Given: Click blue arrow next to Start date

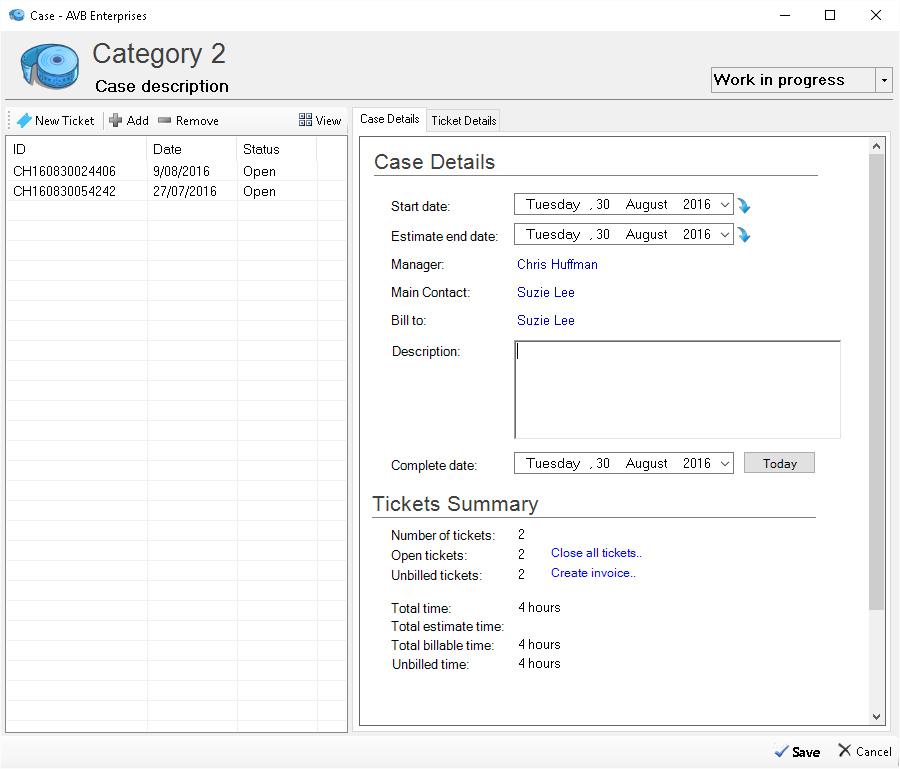Looking at the screenshot, I should pyautogui.click(x=744, y=206).
